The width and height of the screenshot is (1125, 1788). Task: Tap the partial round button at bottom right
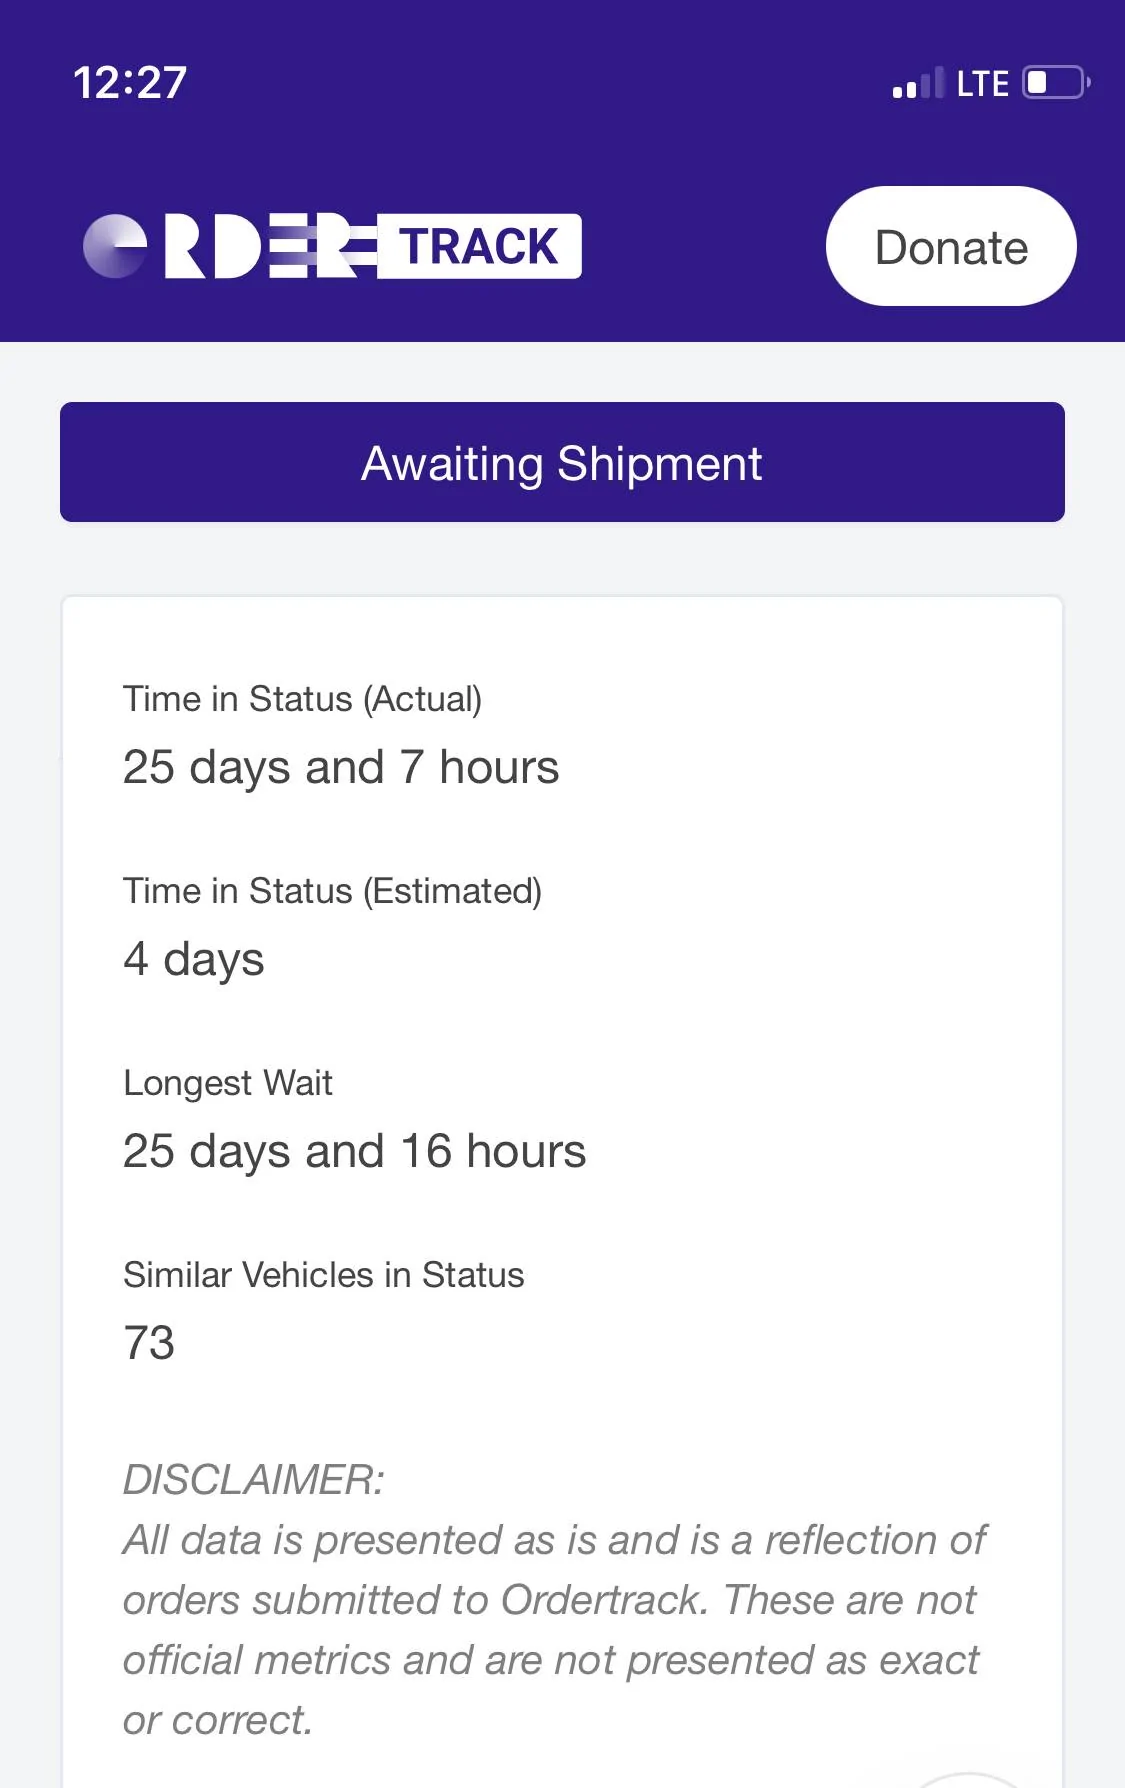click(x=968, y=1780)
